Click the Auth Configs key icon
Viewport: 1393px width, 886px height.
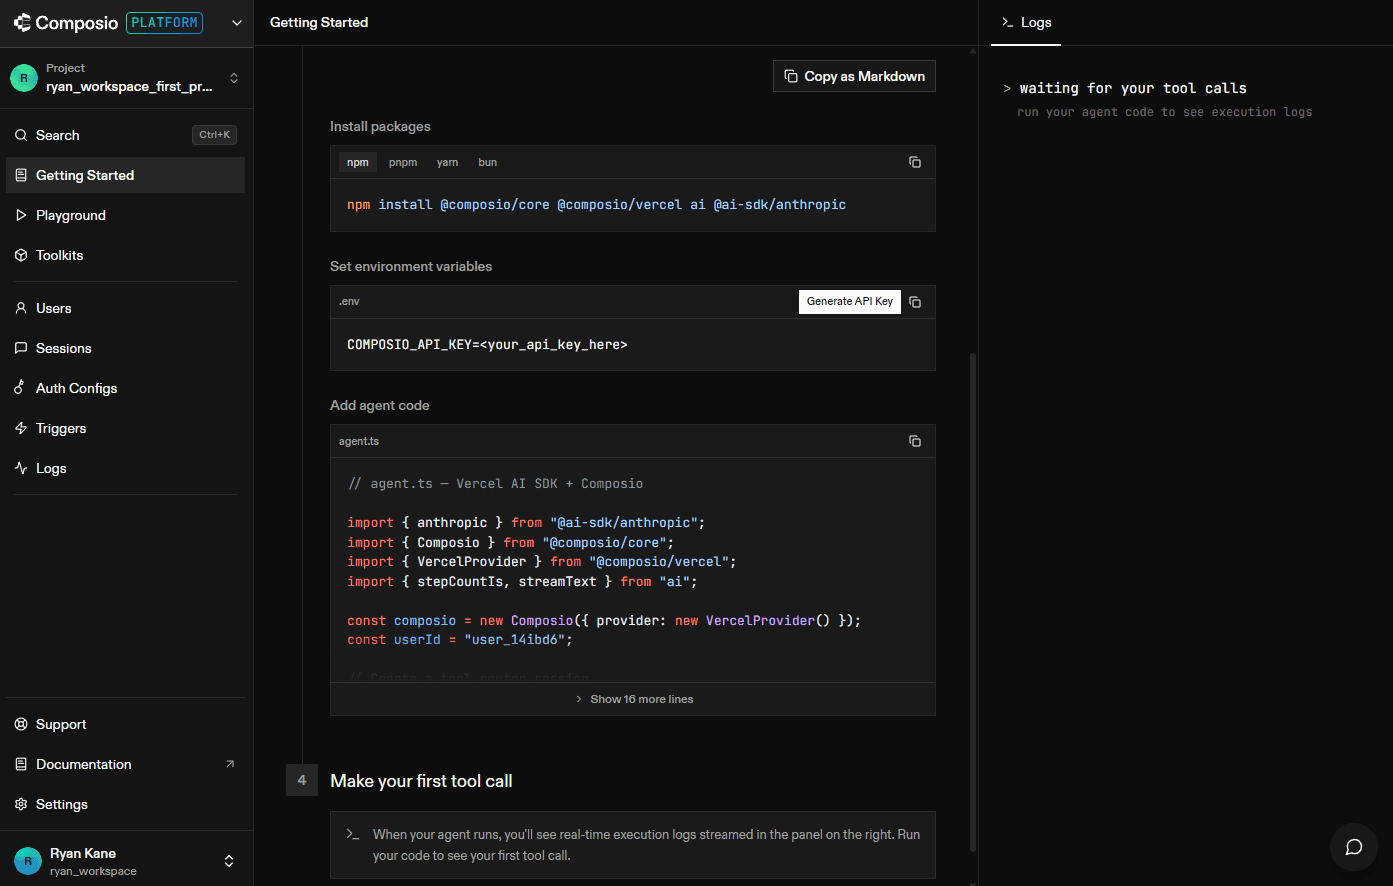[x=21, y=388]
